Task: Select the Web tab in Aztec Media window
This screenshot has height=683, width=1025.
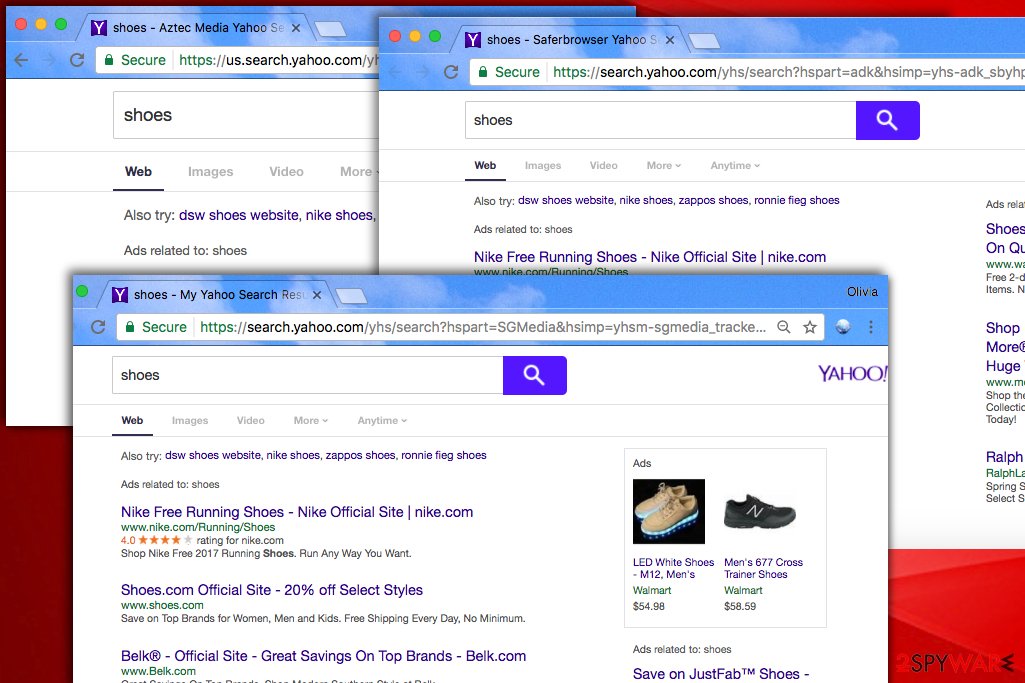Action: click(x=138, y=171)
